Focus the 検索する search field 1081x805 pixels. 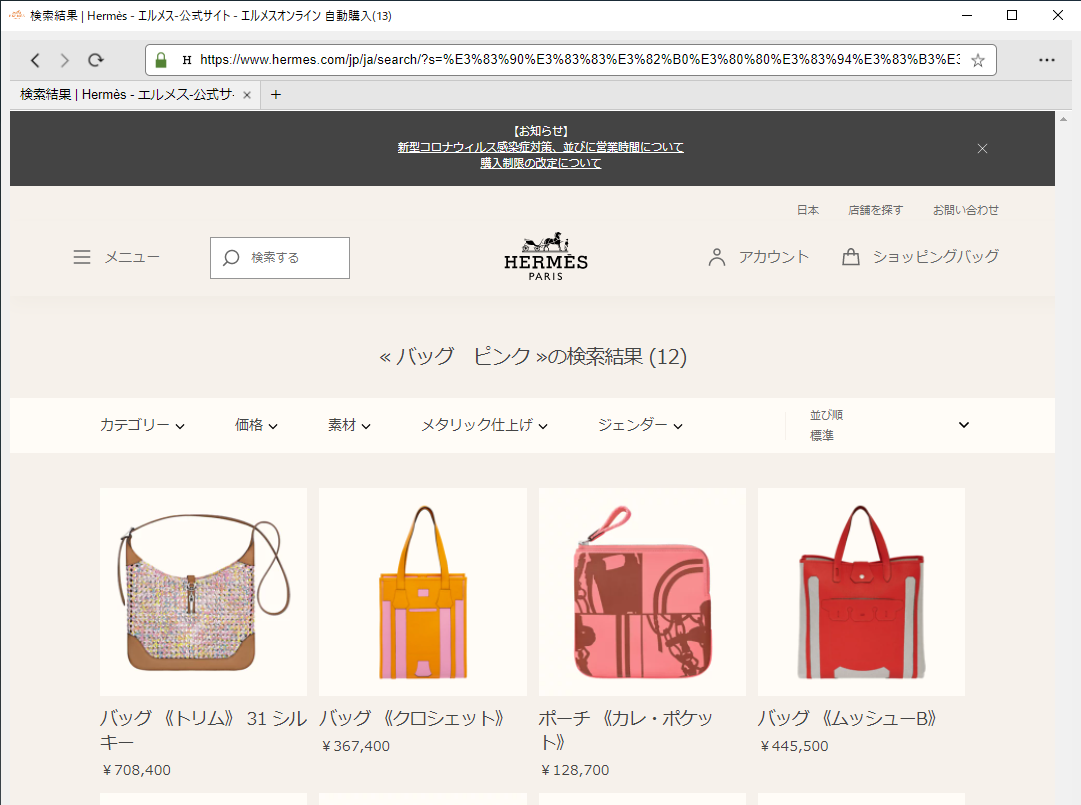[280, 258]
